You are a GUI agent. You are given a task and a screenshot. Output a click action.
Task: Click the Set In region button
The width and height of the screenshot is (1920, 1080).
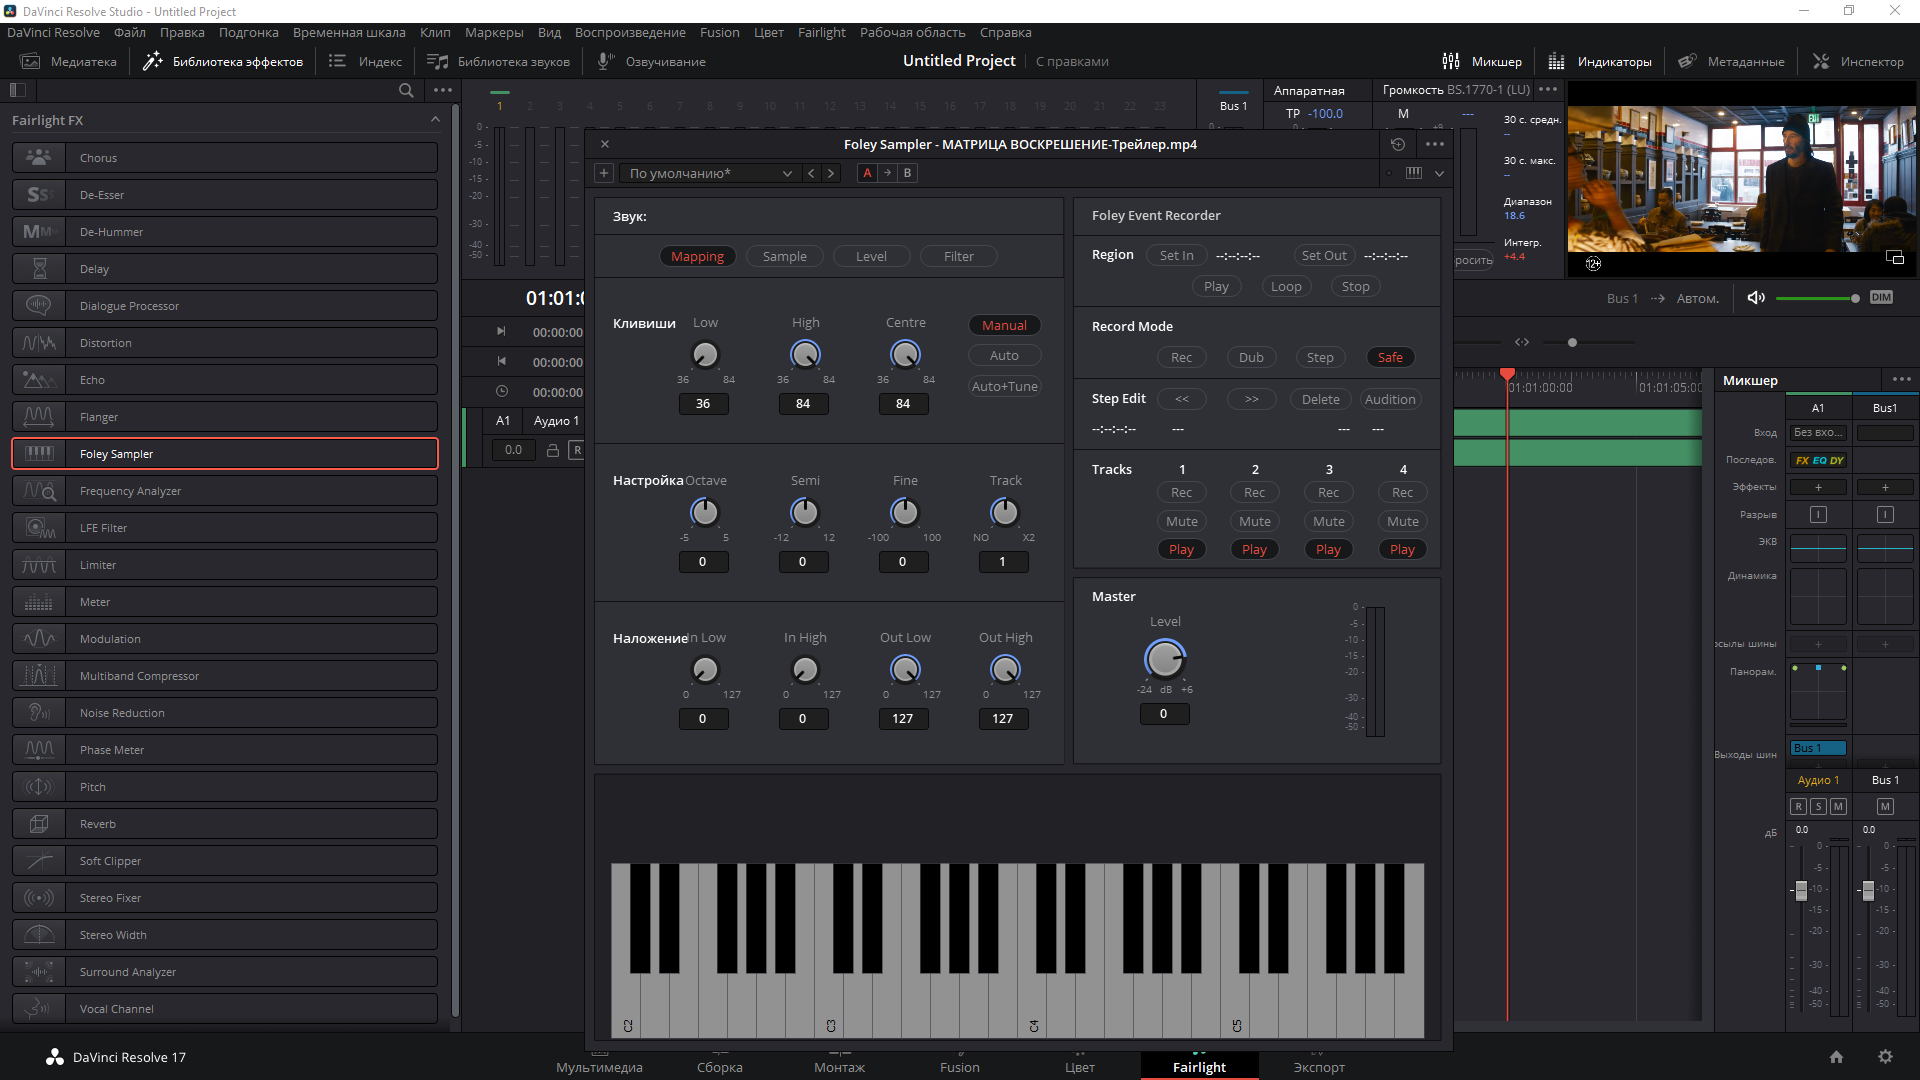pyautogui.click(x=1176, y=256)
